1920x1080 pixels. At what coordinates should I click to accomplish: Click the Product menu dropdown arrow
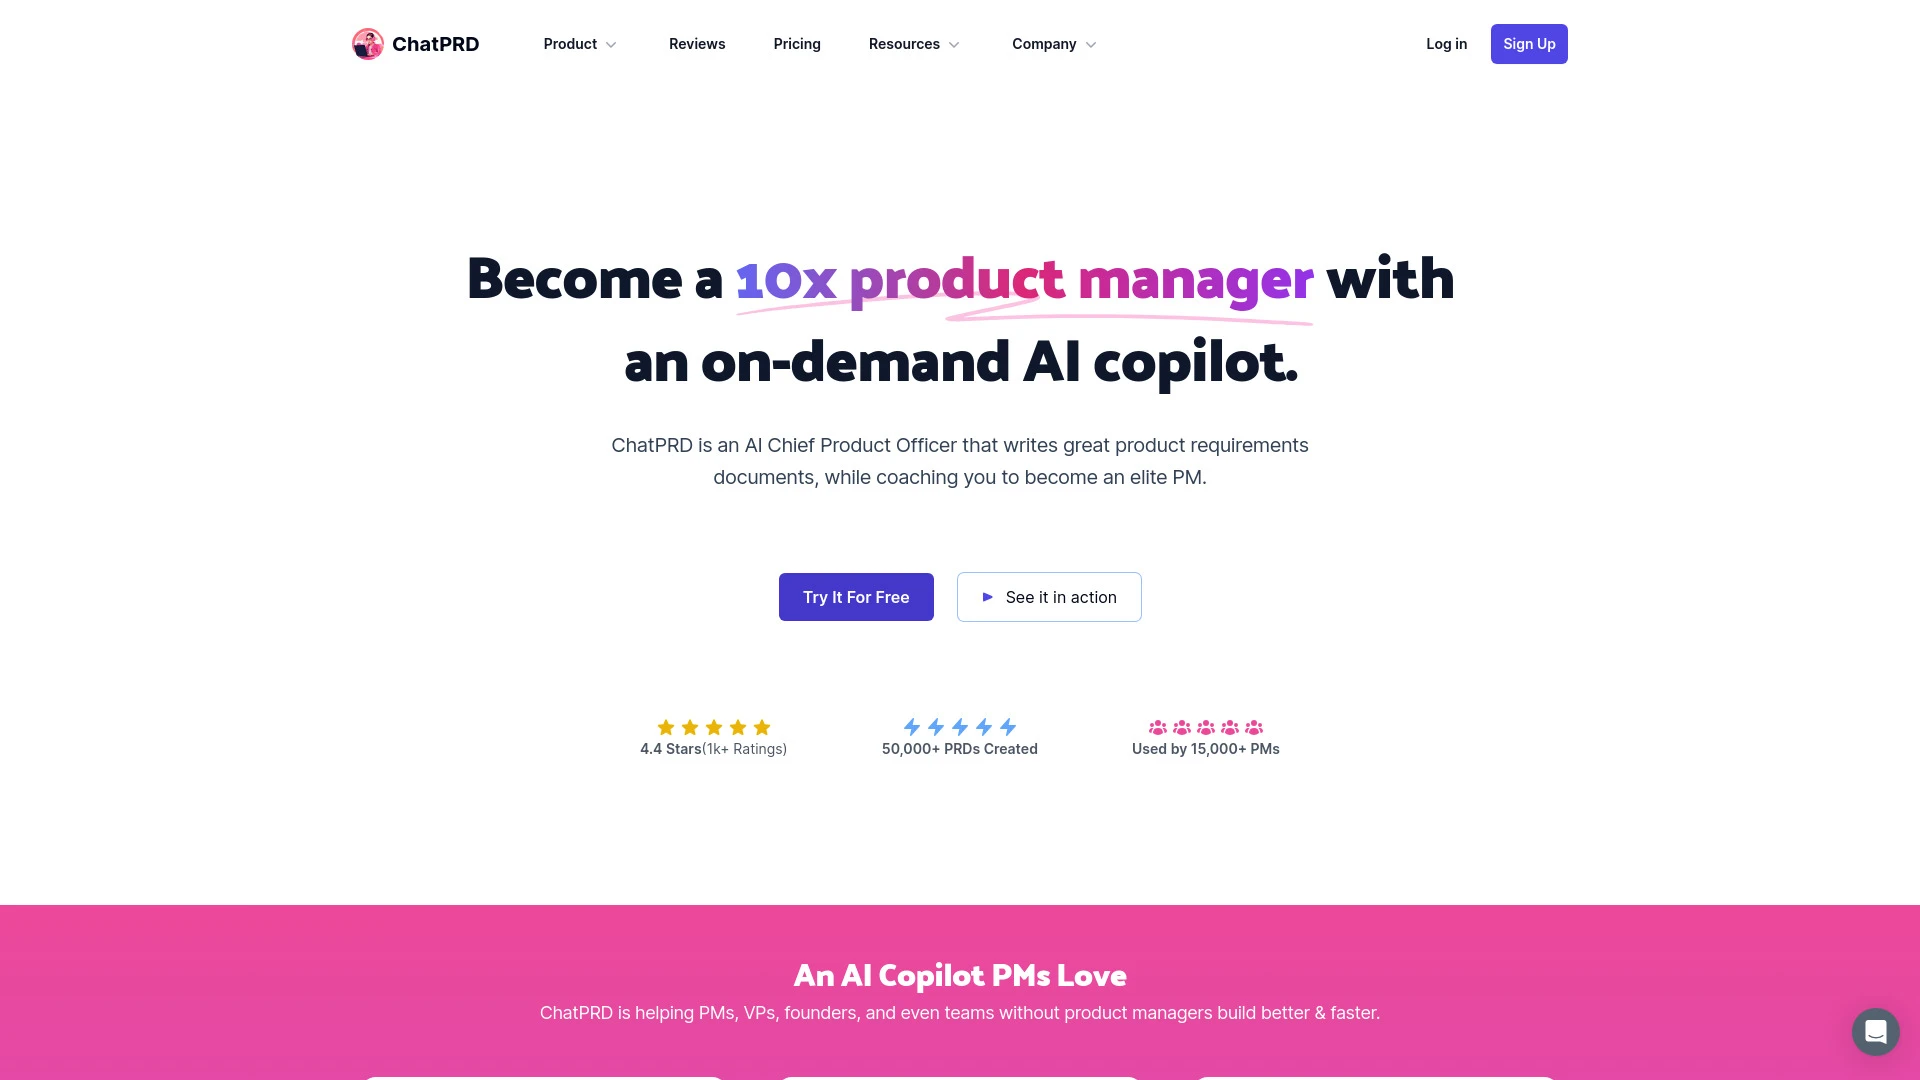[611, 45]
